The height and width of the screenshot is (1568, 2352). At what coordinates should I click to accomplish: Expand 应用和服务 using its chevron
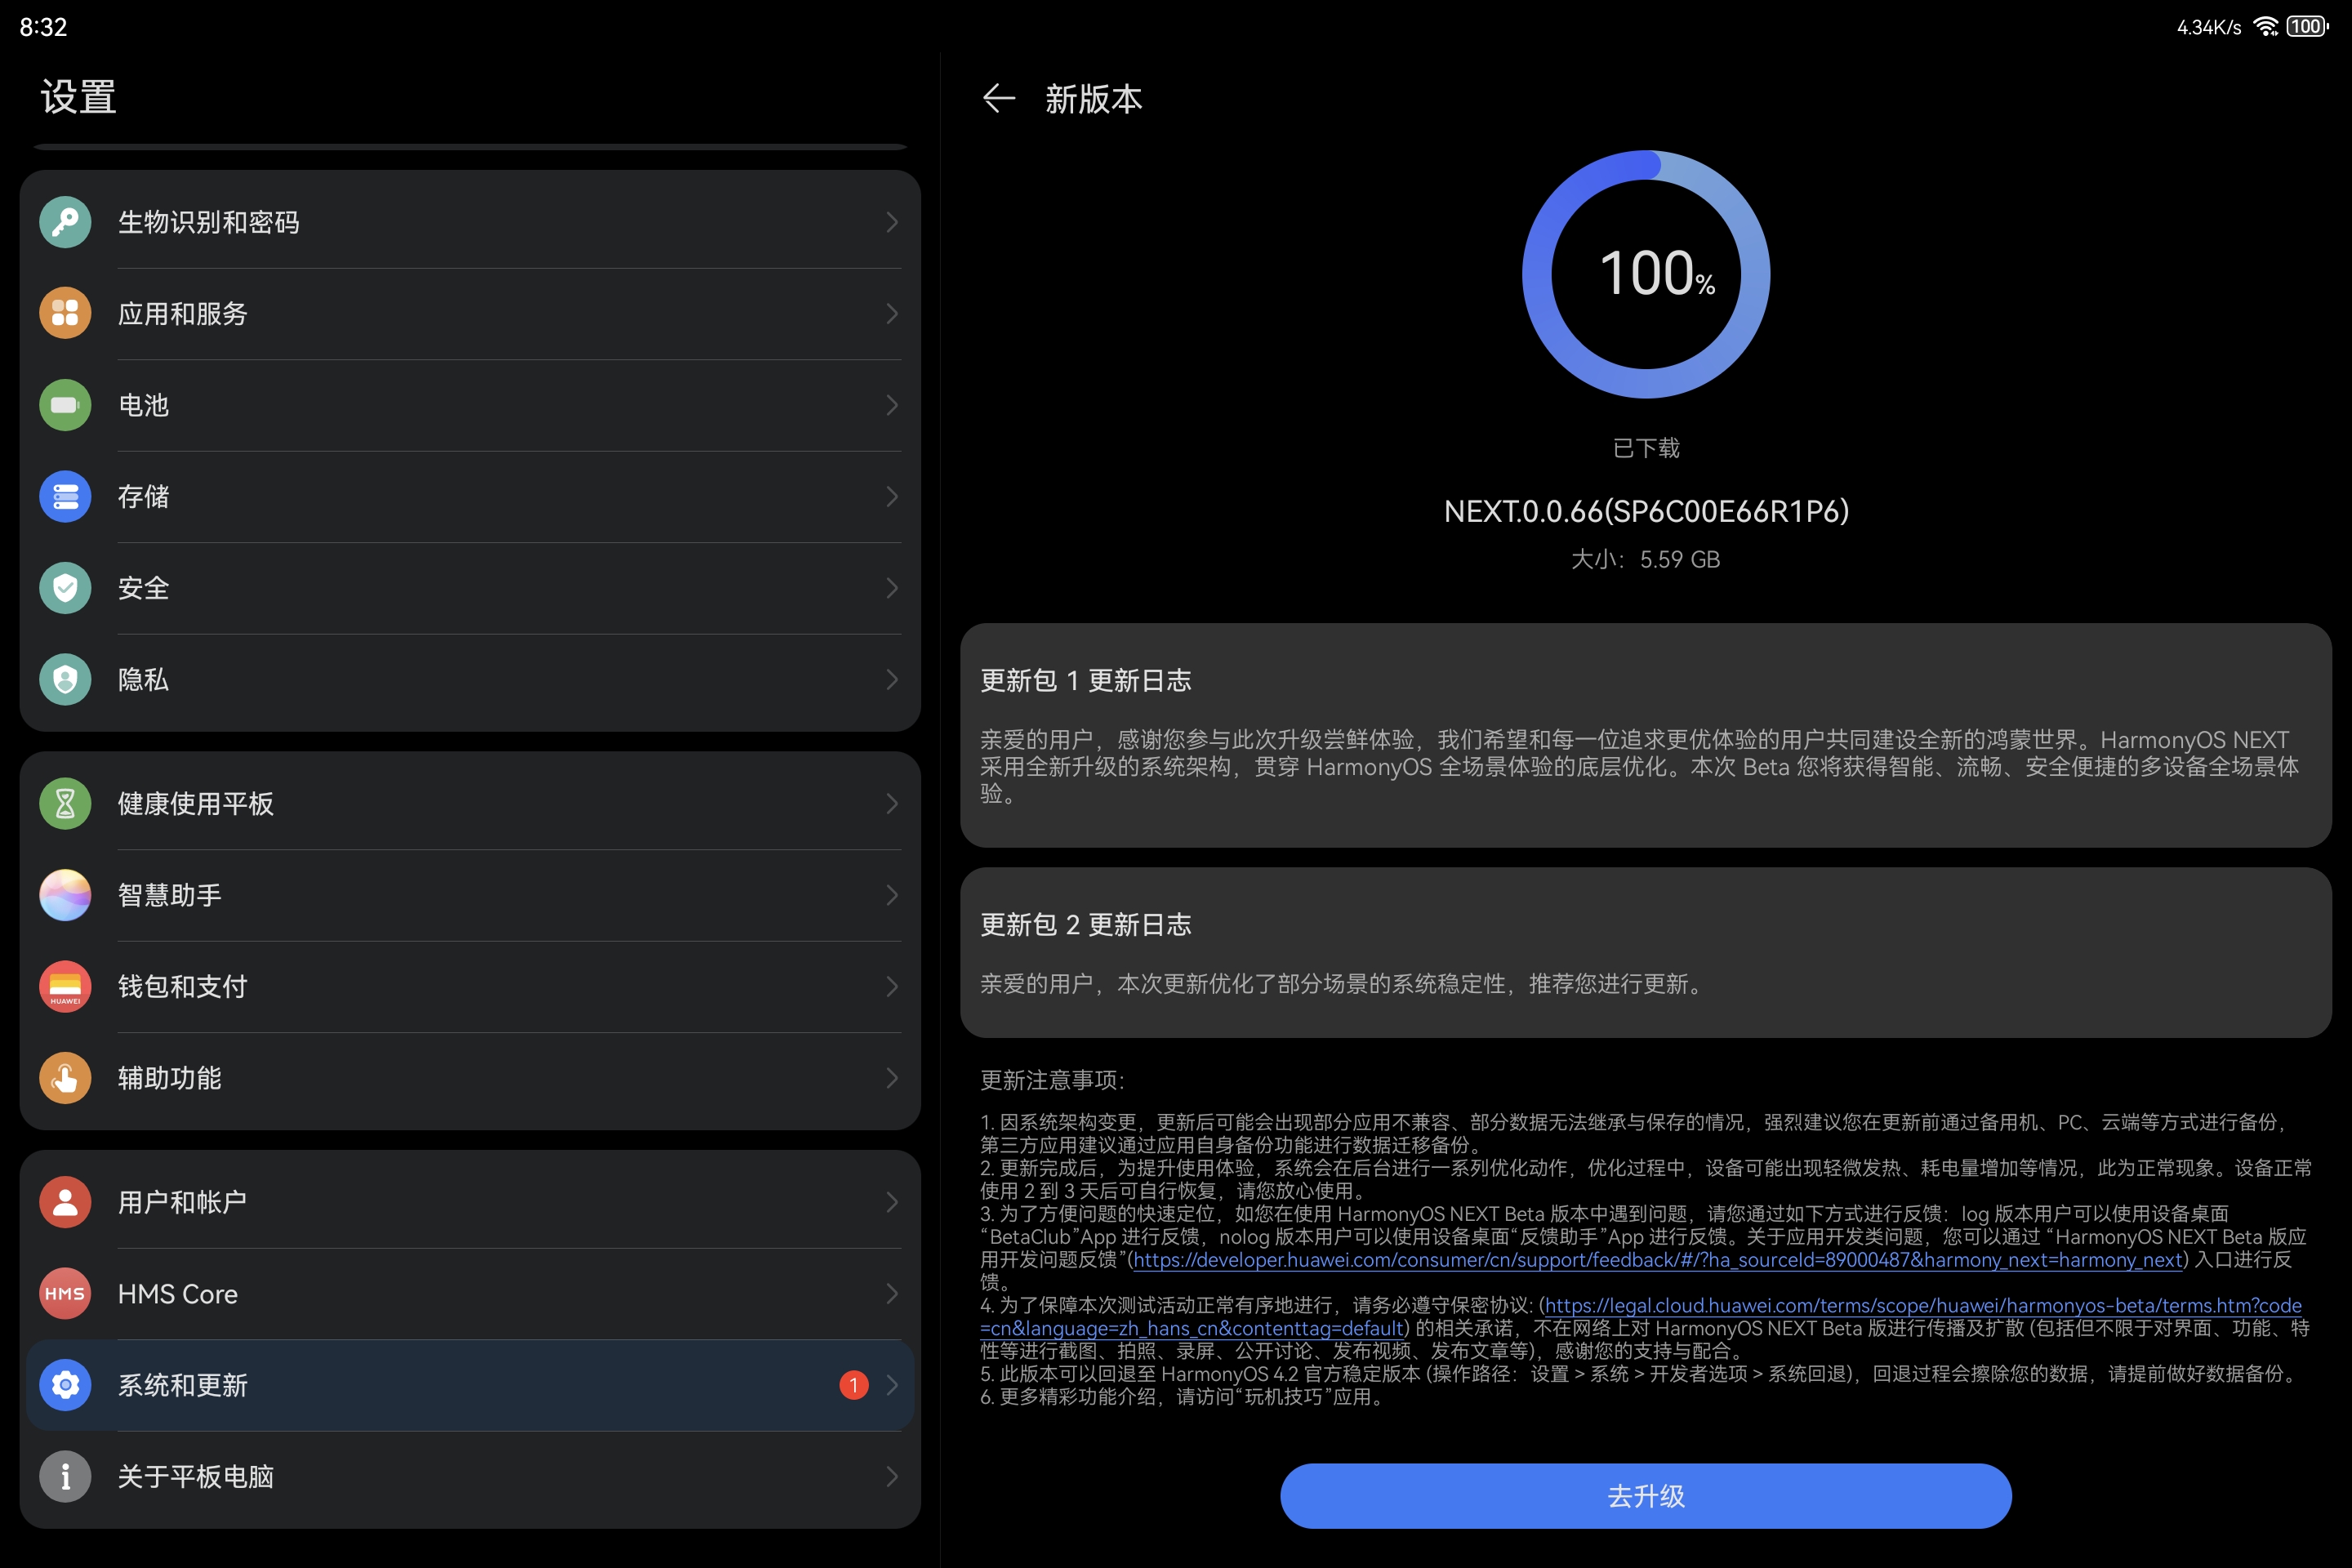pyautogui.click(x=891, y=313)
